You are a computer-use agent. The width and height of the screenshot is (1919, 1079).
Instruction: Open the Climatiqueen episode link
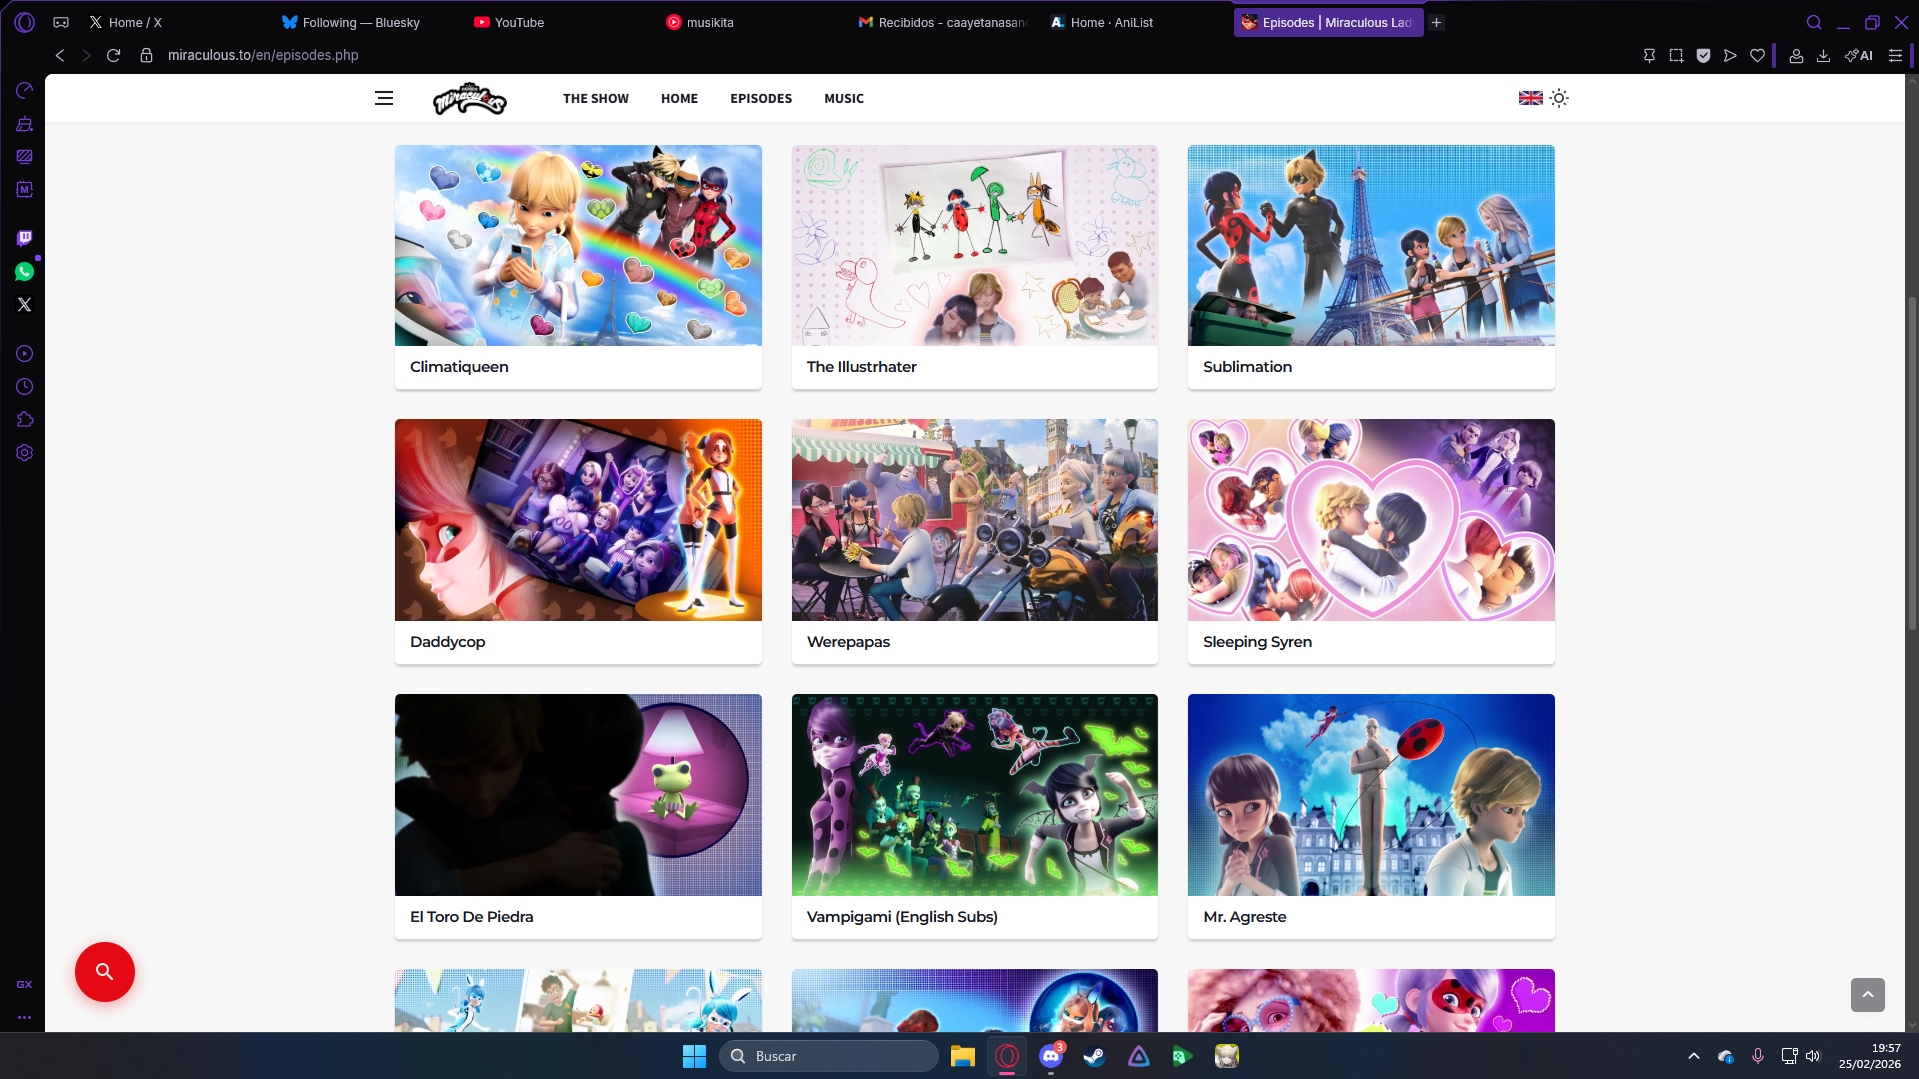coord(459,367)
